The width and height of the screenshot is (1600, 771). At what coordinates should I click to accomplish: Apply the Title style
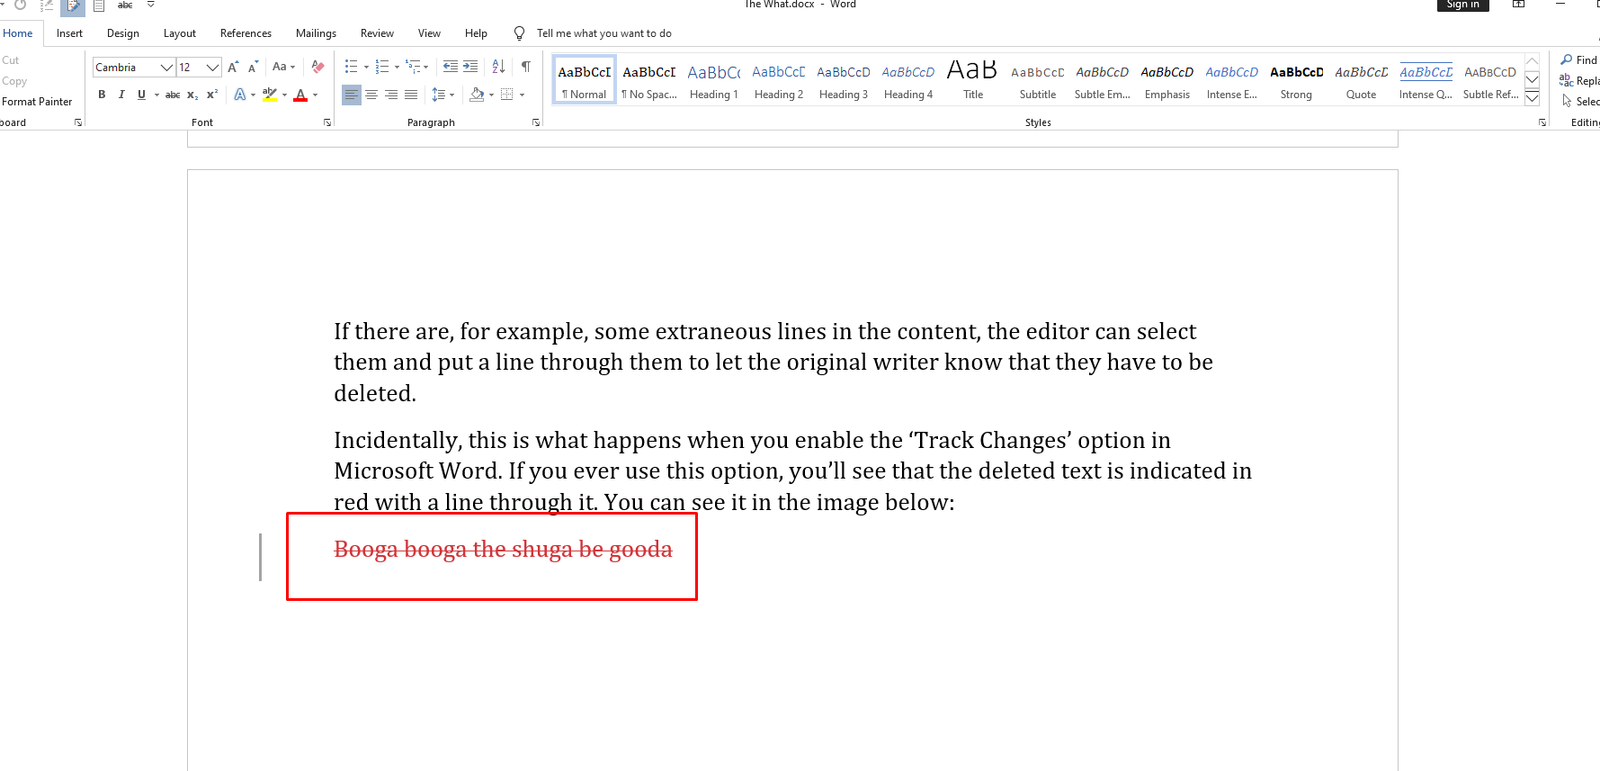coord(973,80)
